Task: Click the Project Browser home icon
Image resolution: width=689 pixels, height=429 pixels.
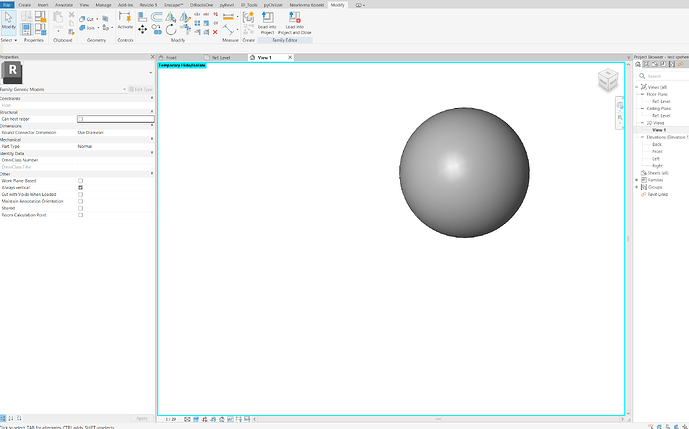Action: pyautogui.click(x=638, y=64)
